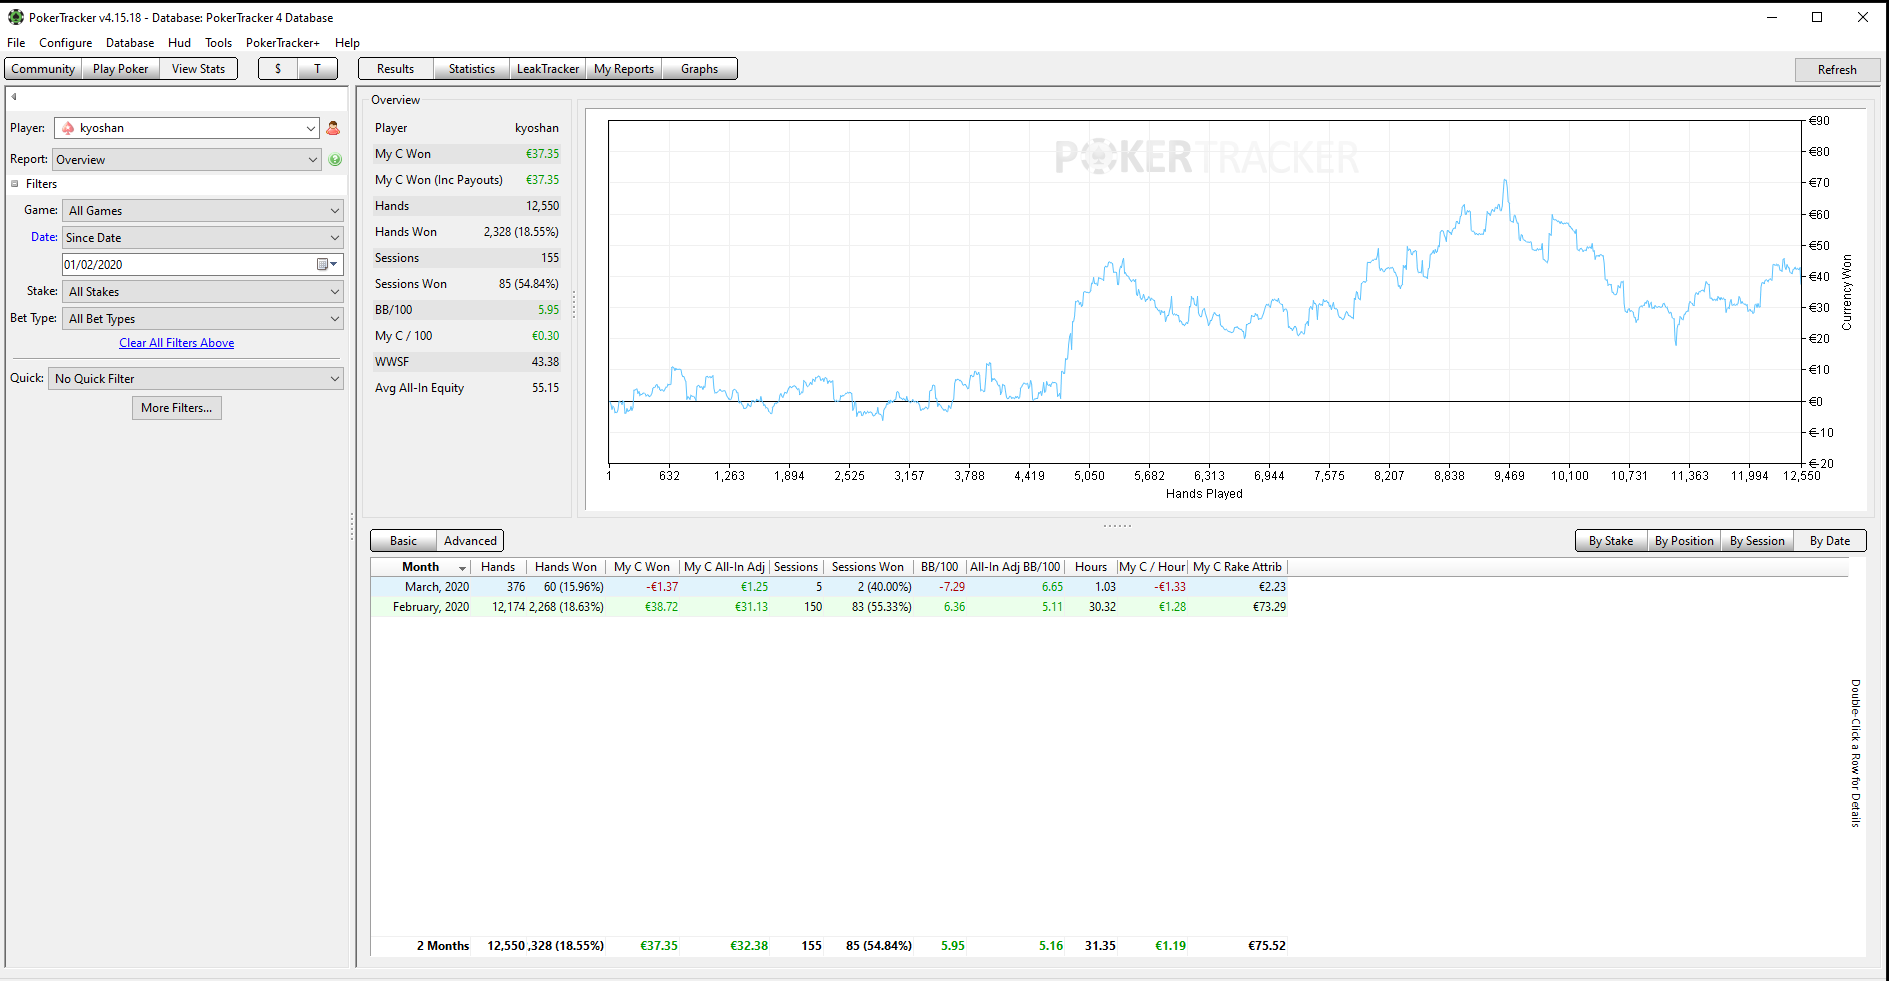1889x981 pixels.
Task: Switch to the Community tab
Action: [43, 69]
